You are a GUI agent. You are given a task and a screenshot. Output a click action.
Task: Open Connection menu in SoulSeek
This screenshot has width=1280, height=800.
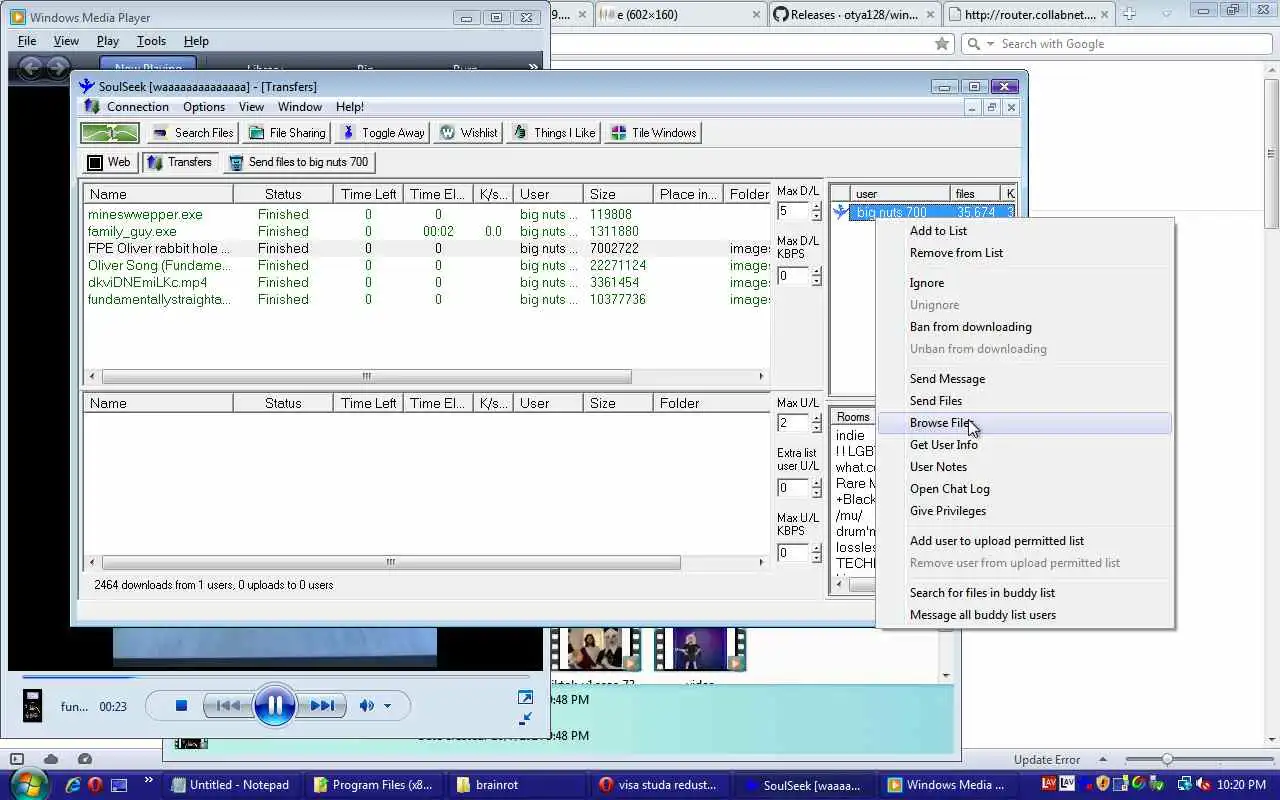tap(138, 107)
